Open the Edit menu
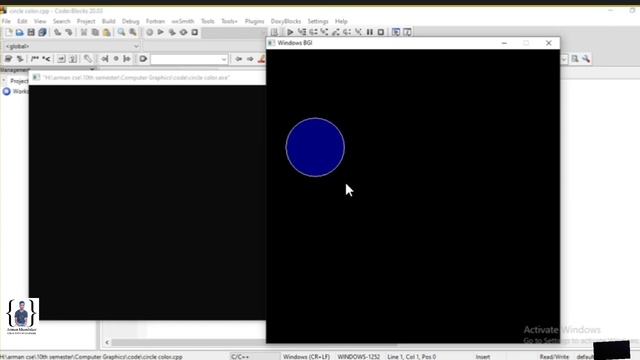The height and width of the screenshot is (360, 640). pyautogui.click(x=22, y=21)
